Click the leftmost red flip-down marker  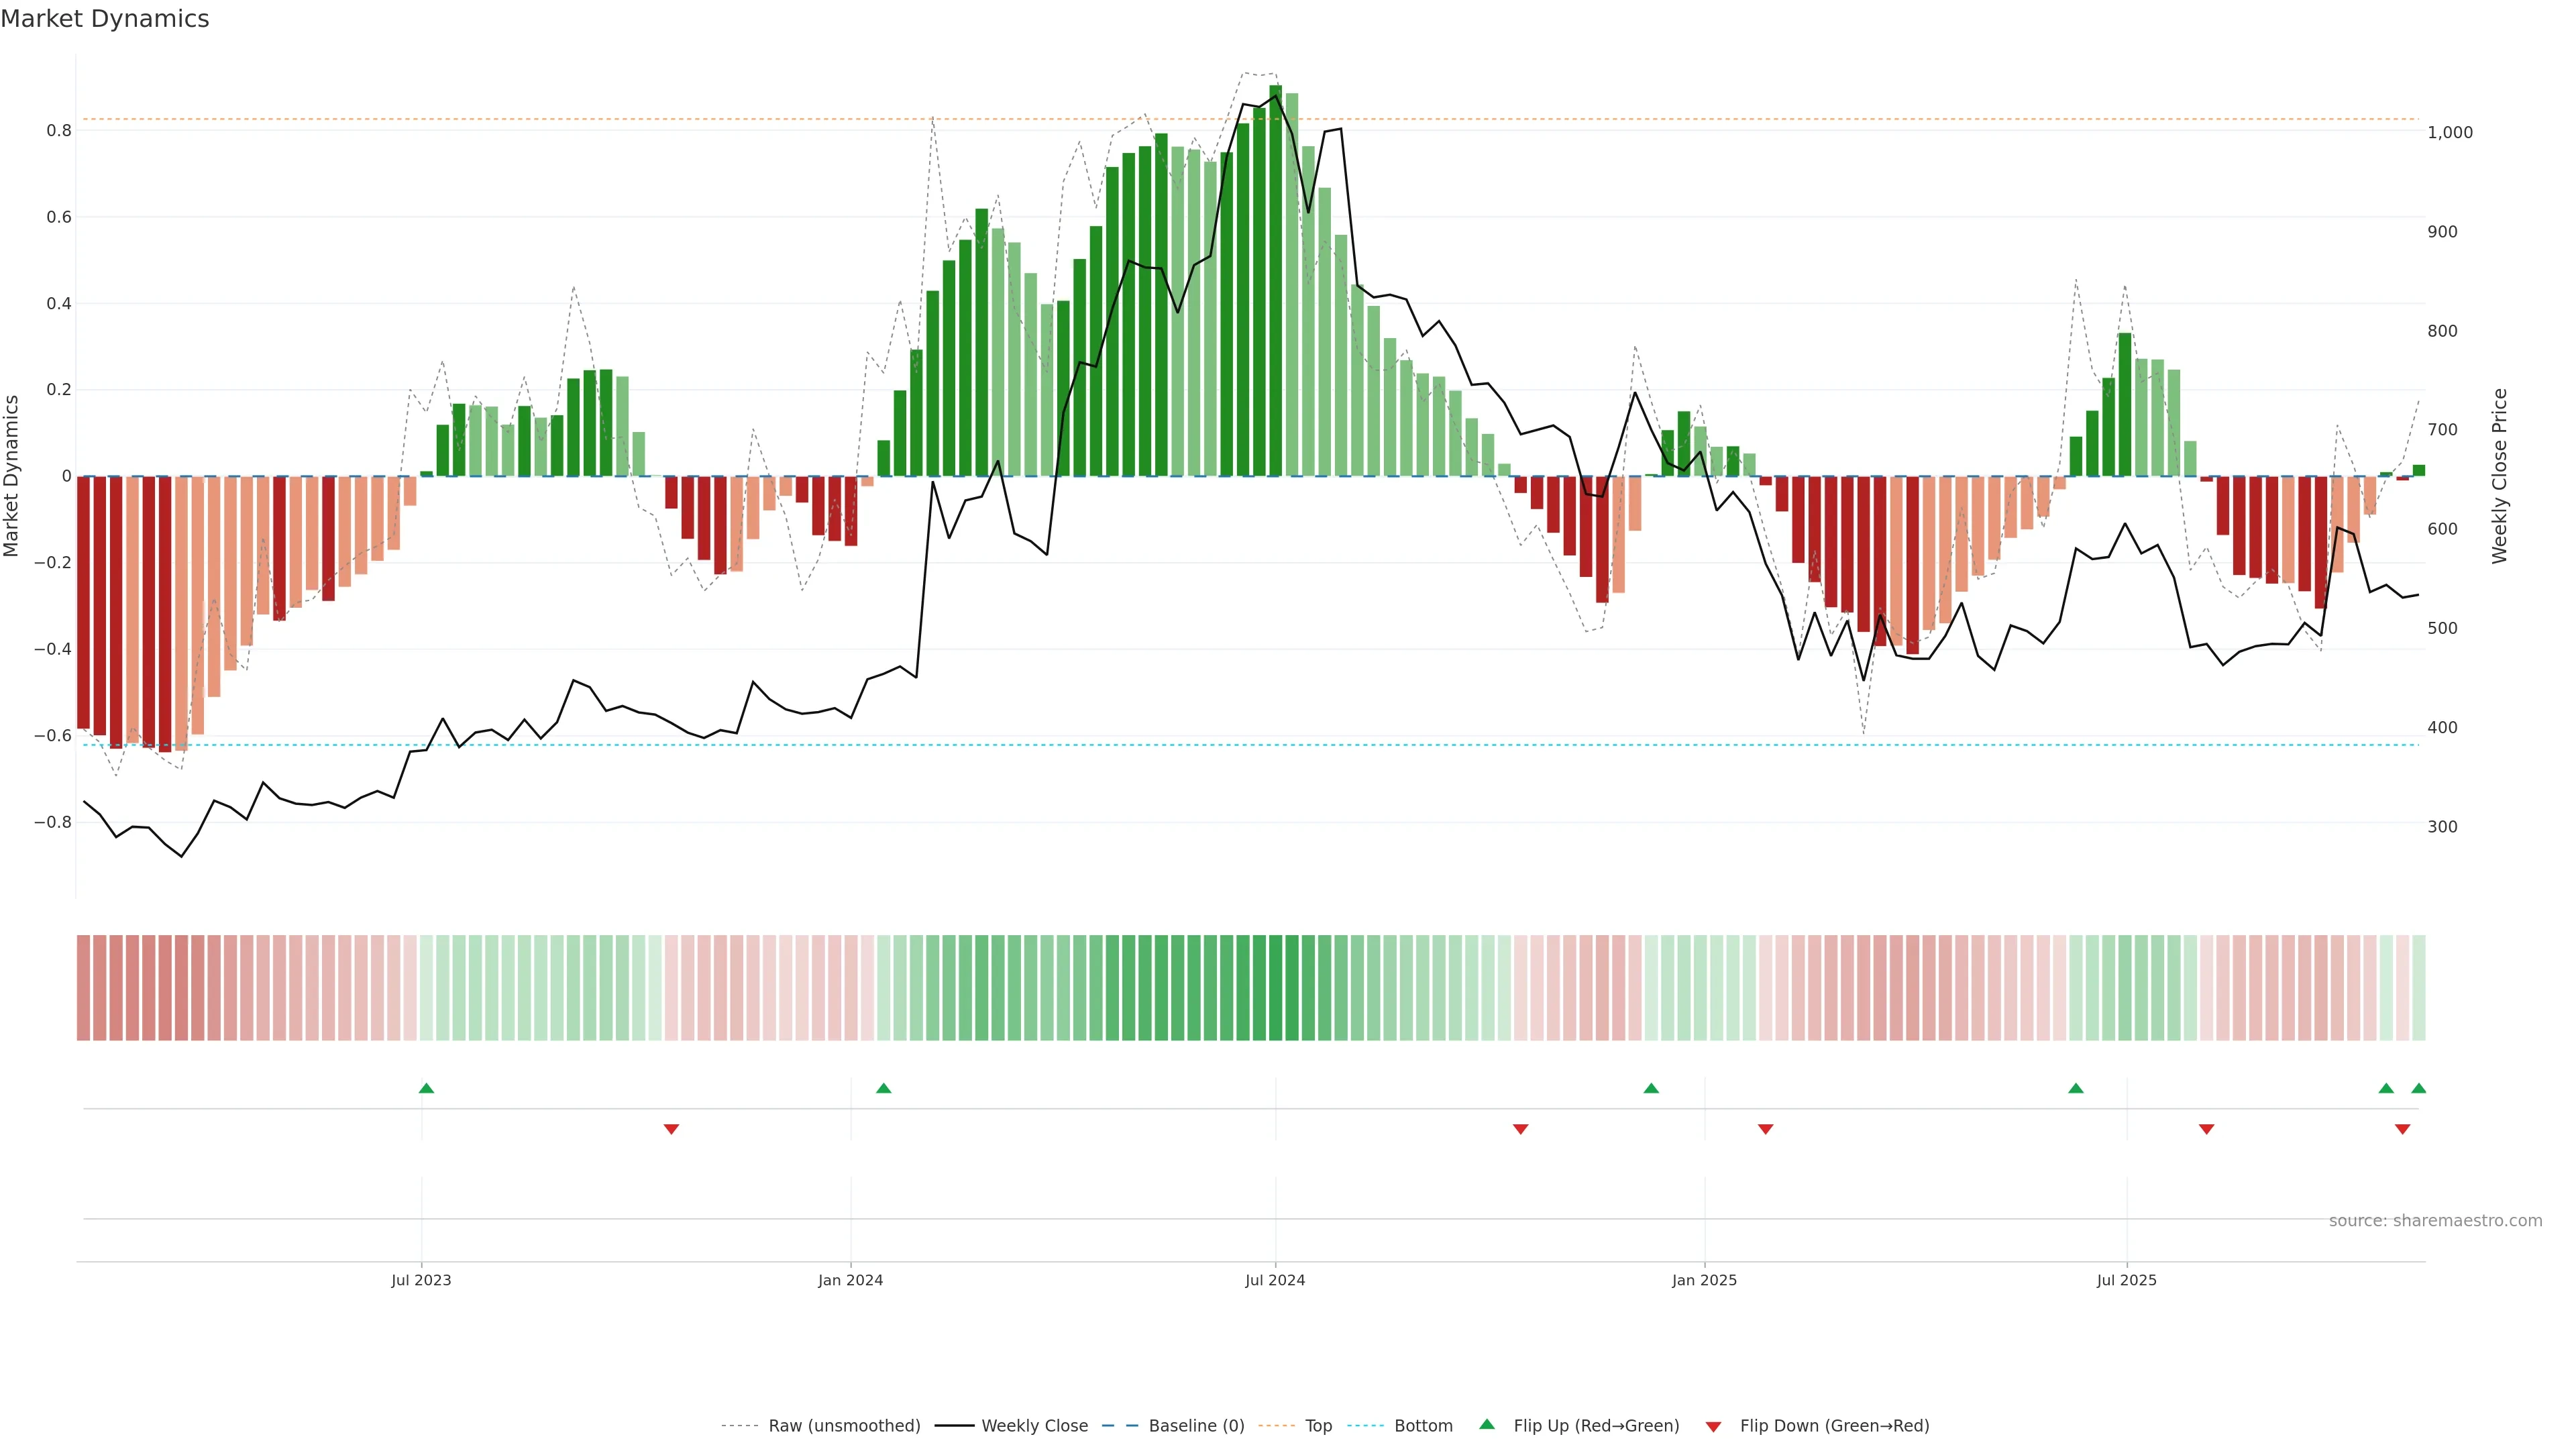click(671, 1129)
